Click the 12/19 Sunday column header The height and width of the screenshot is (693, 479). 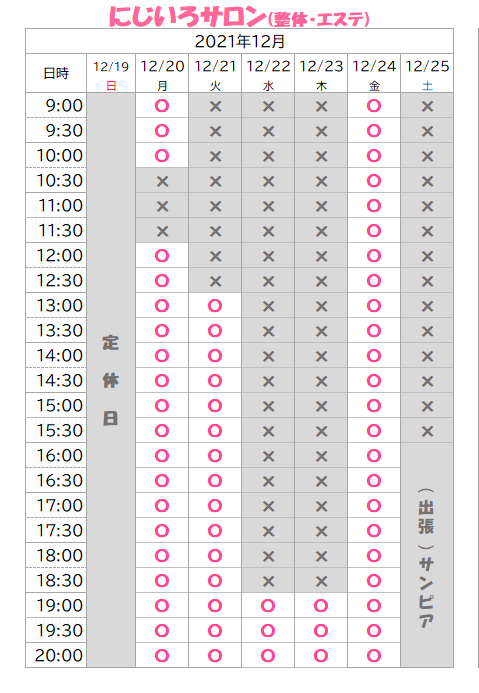[111, 73]
